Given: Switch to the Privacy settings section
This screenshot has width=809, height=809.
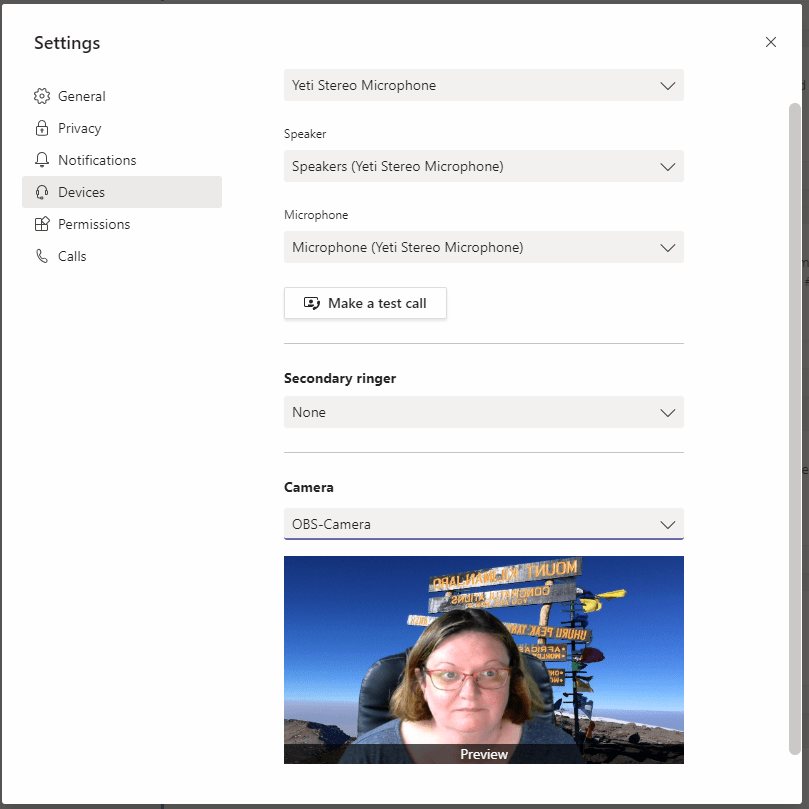Looking at the screenshot, I should (80, 128).
